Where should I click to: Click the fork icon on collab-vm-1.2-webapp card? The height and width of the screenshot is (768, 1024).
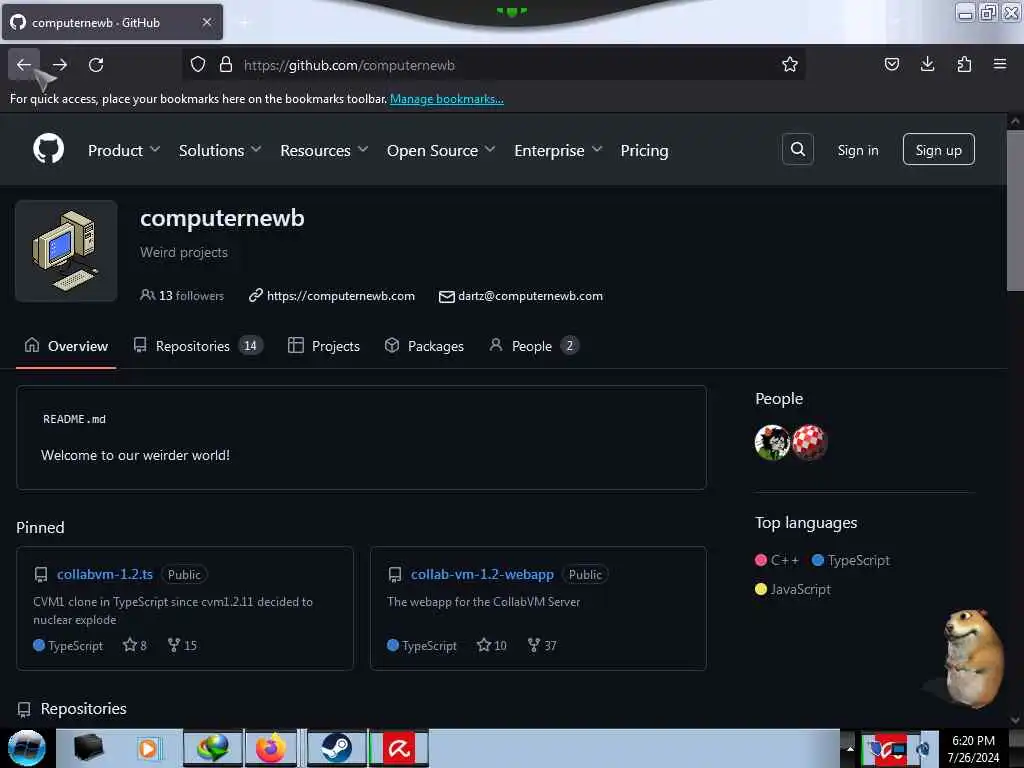tap(534, 645)
